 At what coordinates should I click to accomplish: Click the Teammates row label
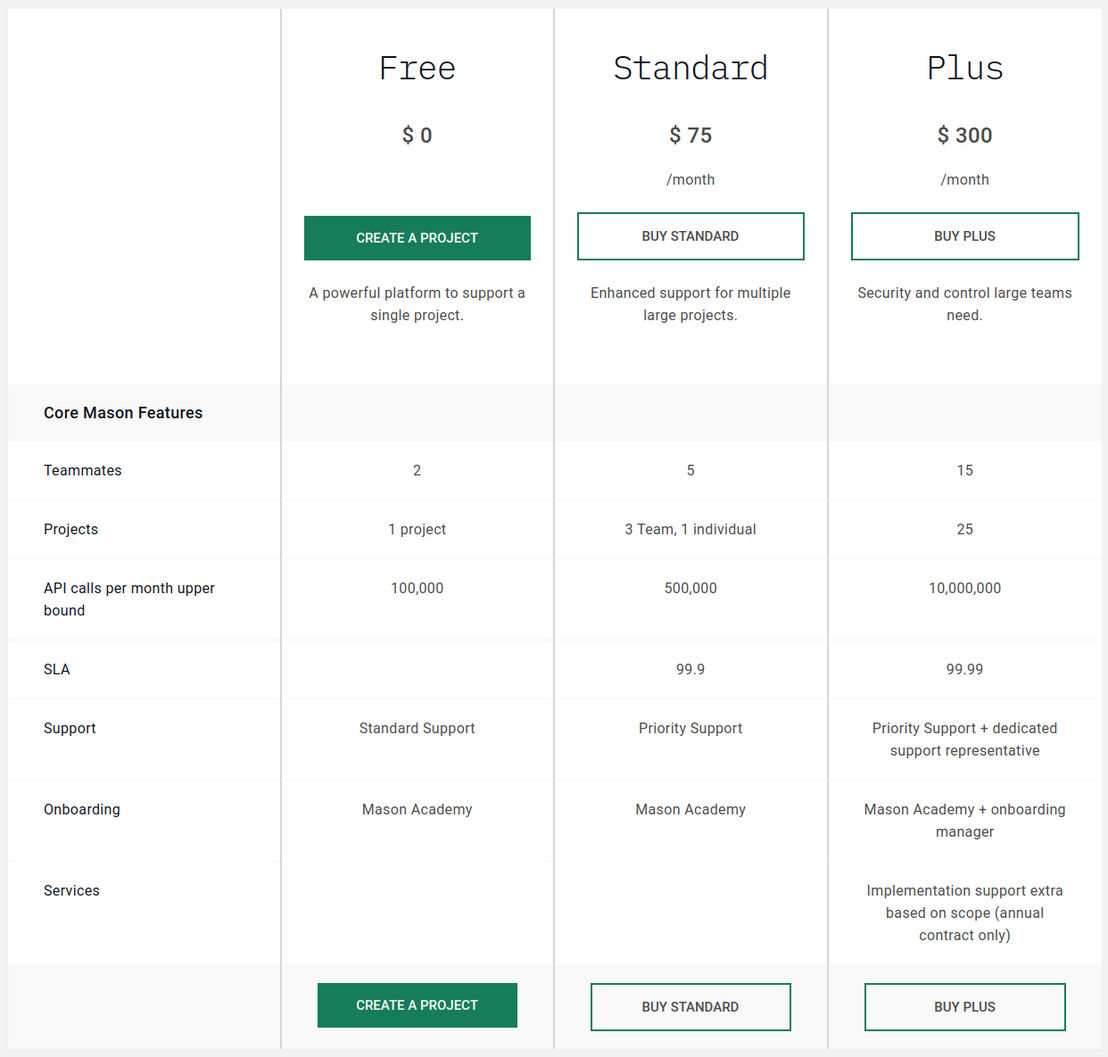[x=83, y=471]
